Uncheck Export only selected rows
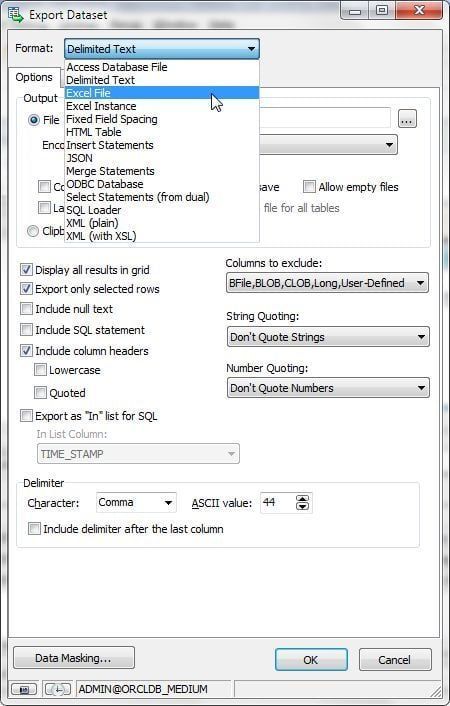Screen dimensions: 450x706 26,289
